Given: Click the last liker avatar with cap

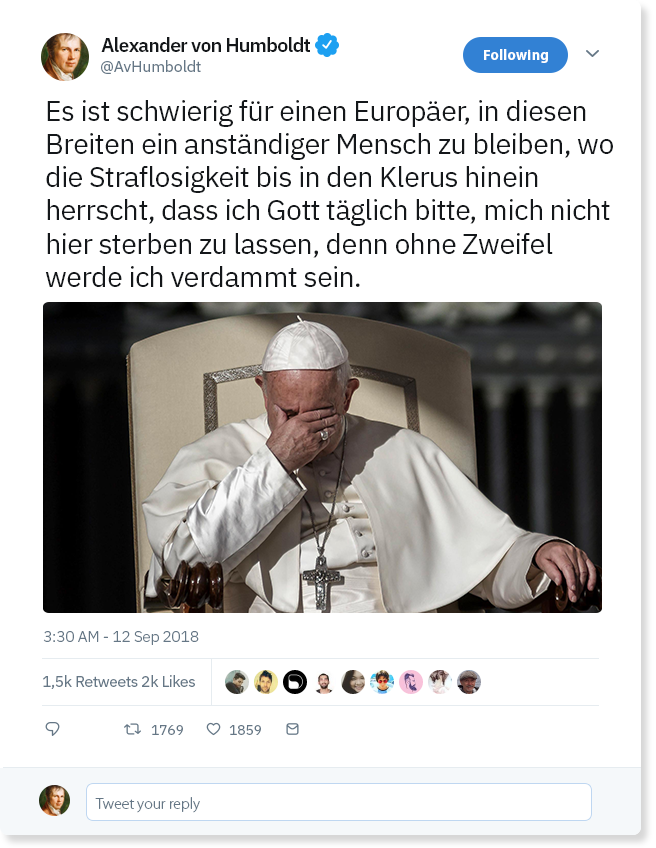Looking at the screenshot, I should [x=469, y=681].
